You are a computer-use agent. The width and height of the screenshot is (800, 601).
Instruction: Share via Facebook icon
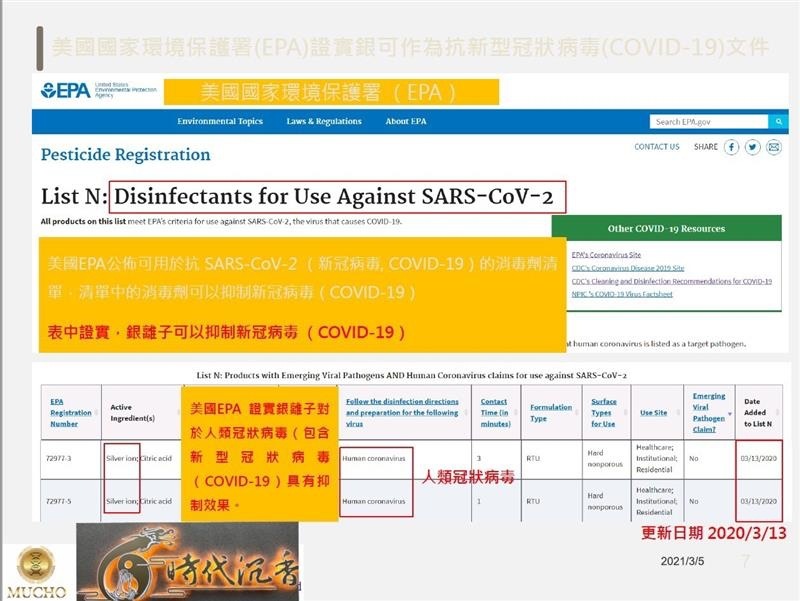click(x=731, y=147)
